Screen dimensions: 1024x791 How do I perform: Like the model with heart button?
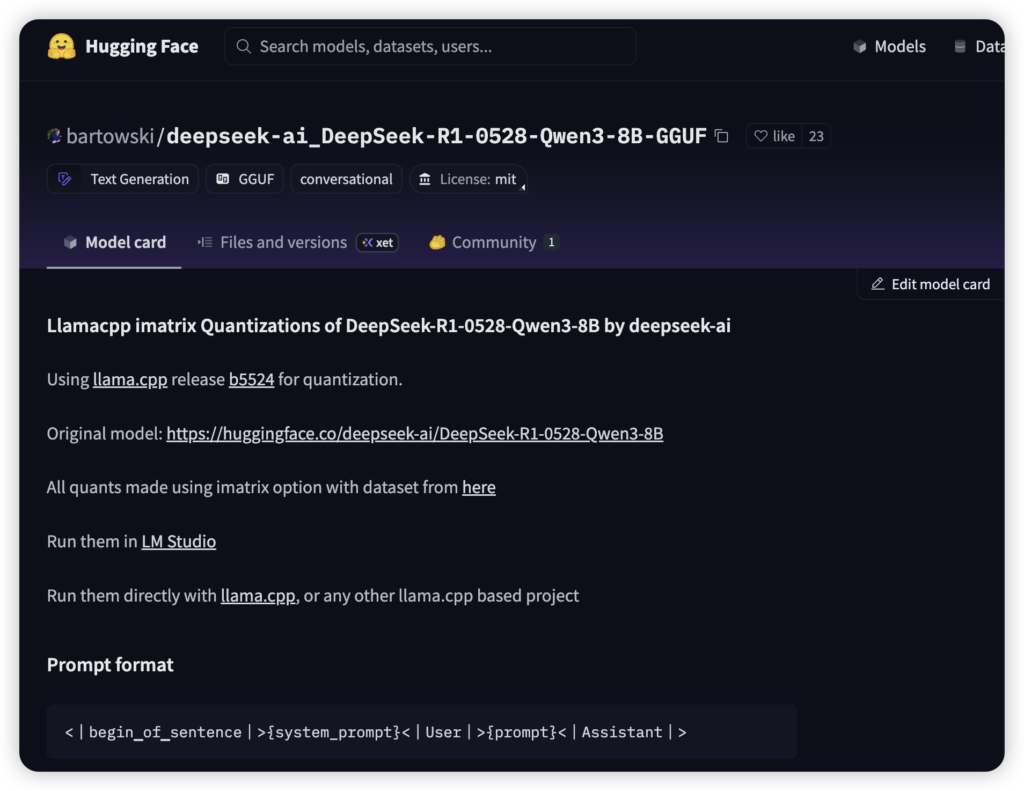coord(775,136)
